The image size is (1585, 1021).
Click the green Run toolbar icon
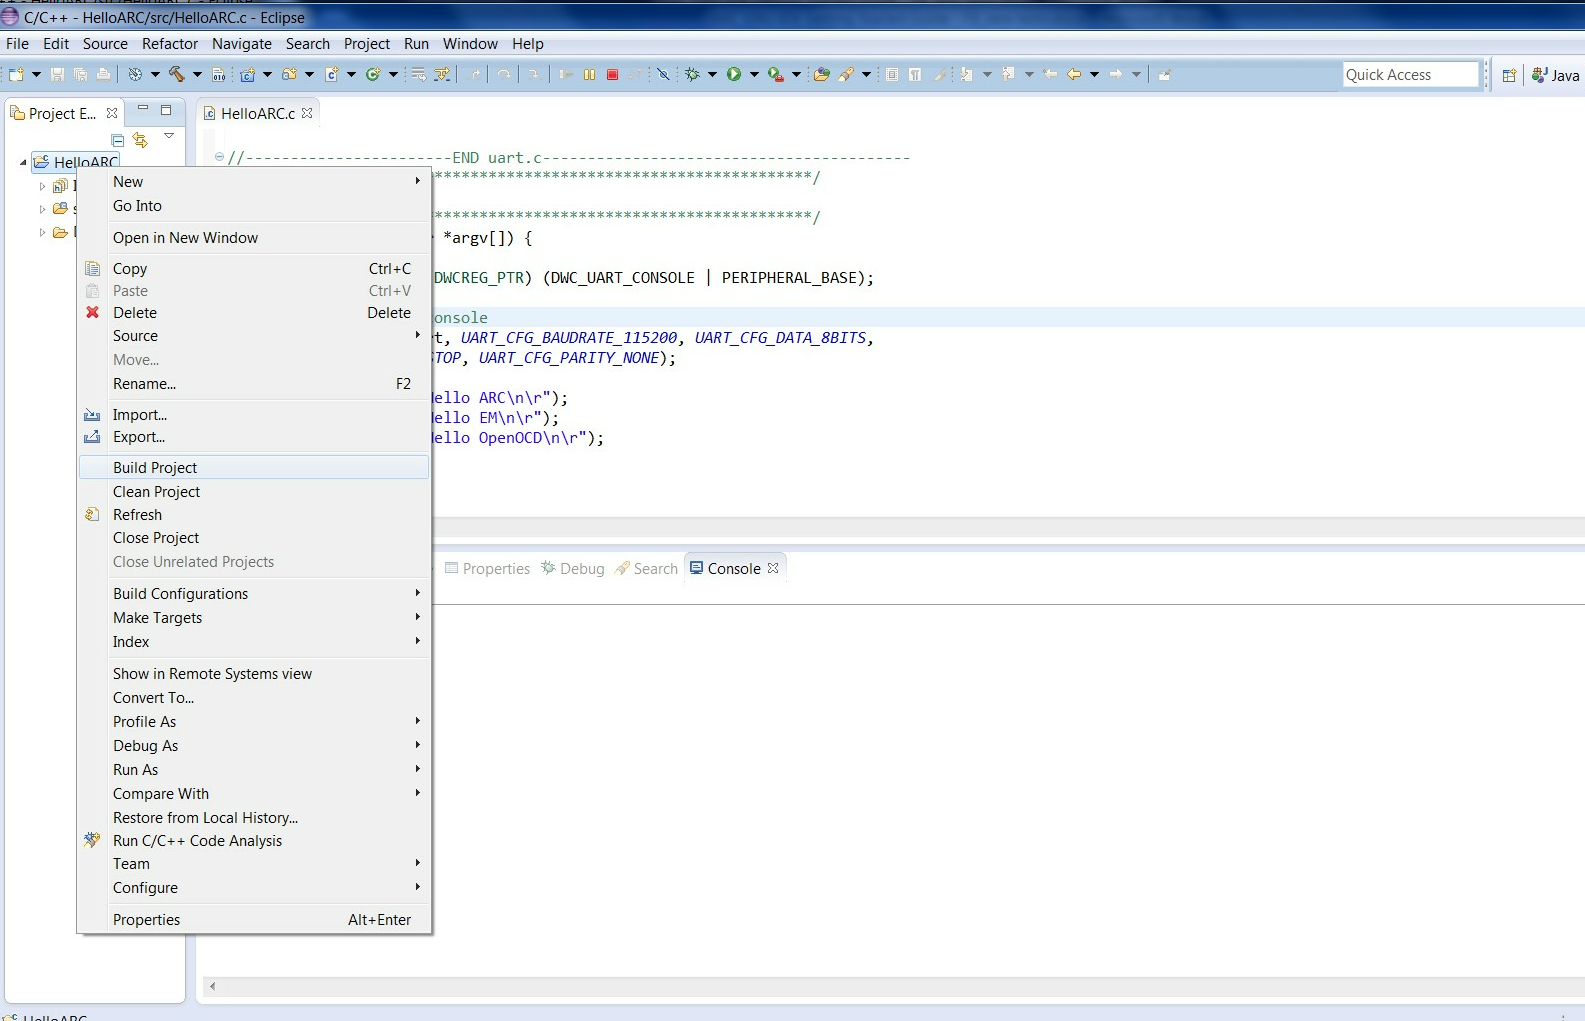pos(734,74)
